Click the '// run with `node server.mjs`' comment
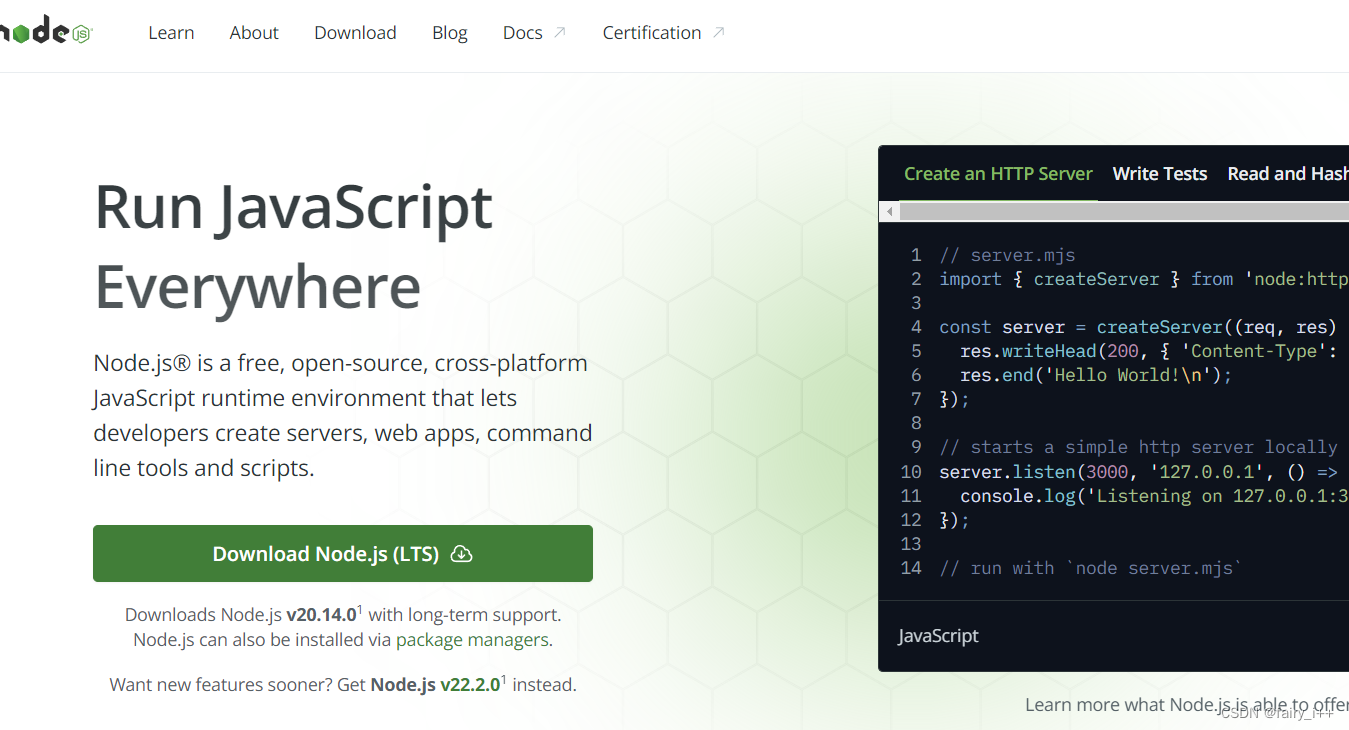 1091,568
